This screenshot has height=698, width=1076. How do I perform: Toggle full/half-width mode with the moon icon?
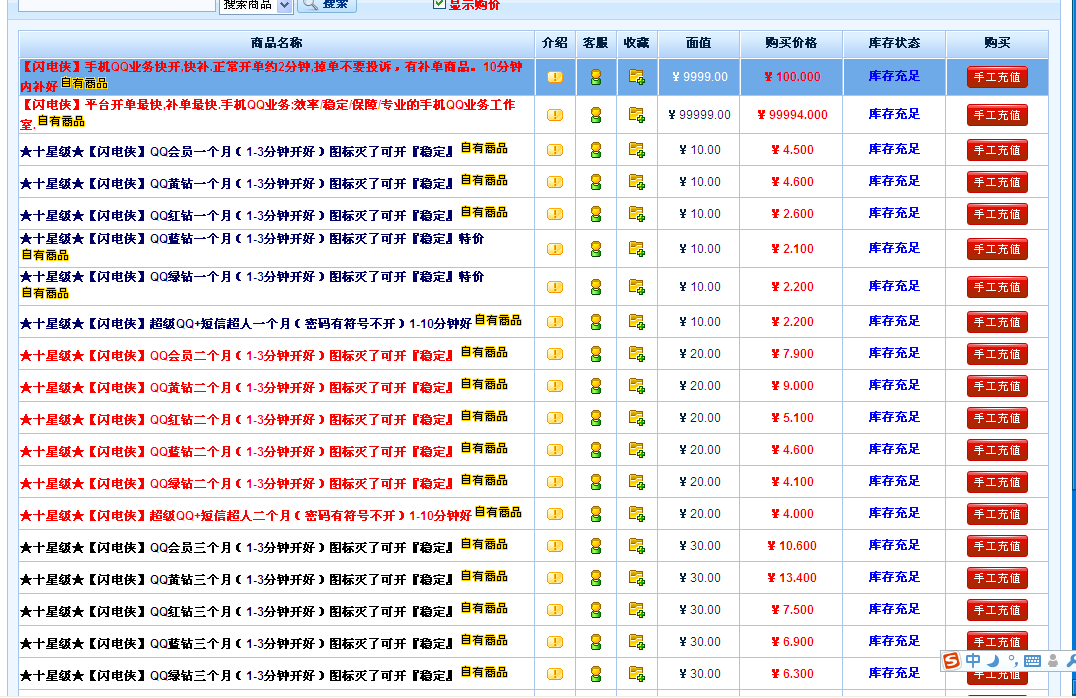pos(991,660)
